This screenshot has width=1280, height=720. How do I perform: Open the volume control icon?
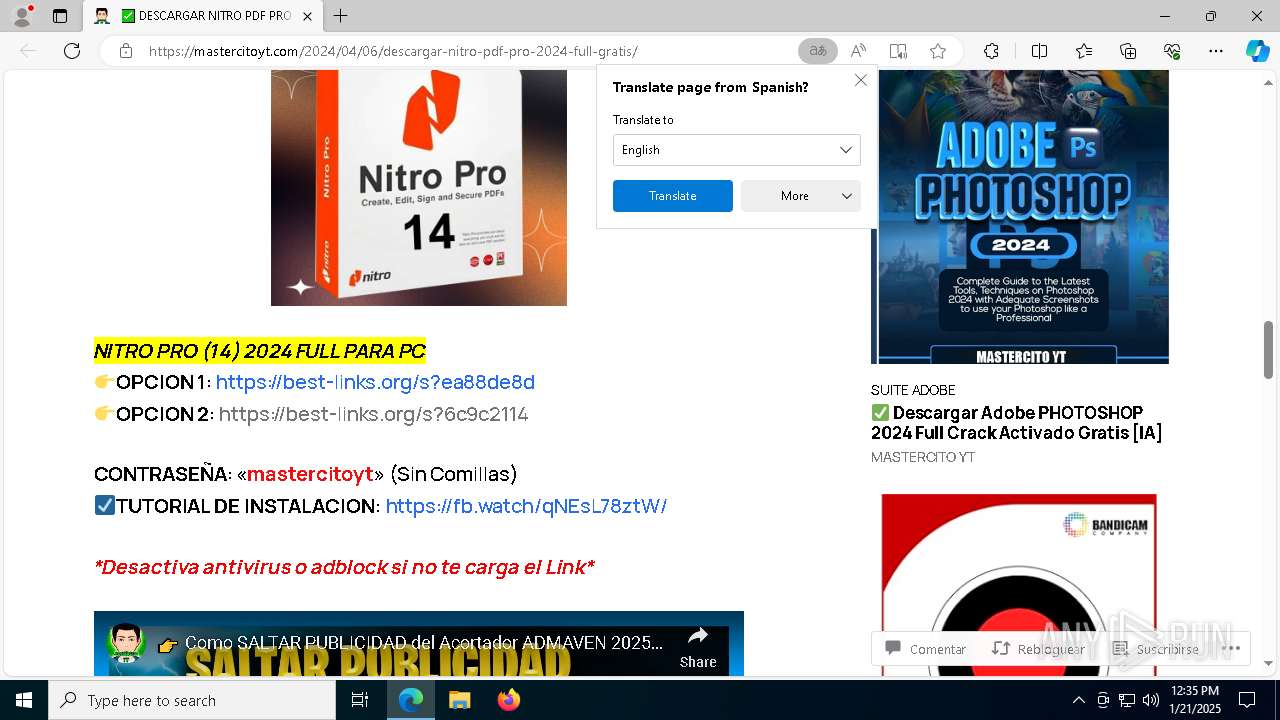point(1151,700)
